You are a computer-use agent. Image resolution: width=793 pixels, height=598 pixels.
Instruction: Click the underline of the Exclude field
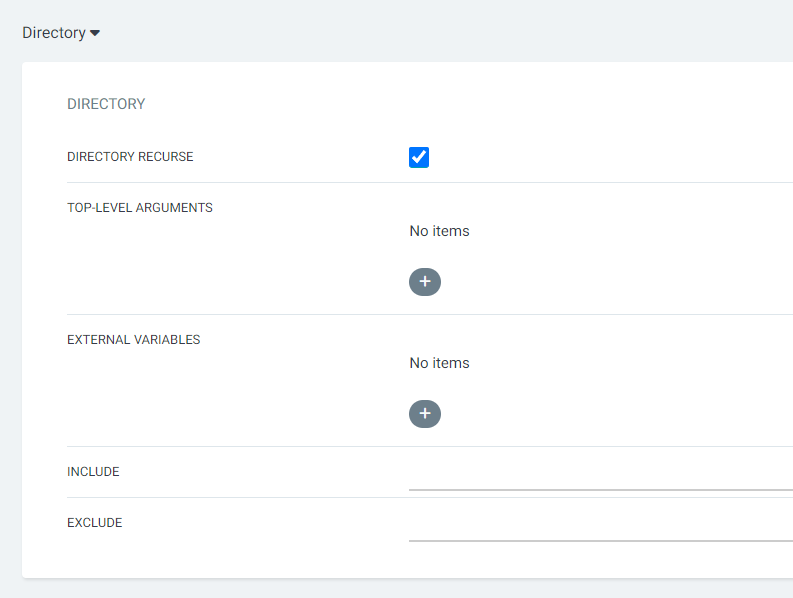point(600,541)
